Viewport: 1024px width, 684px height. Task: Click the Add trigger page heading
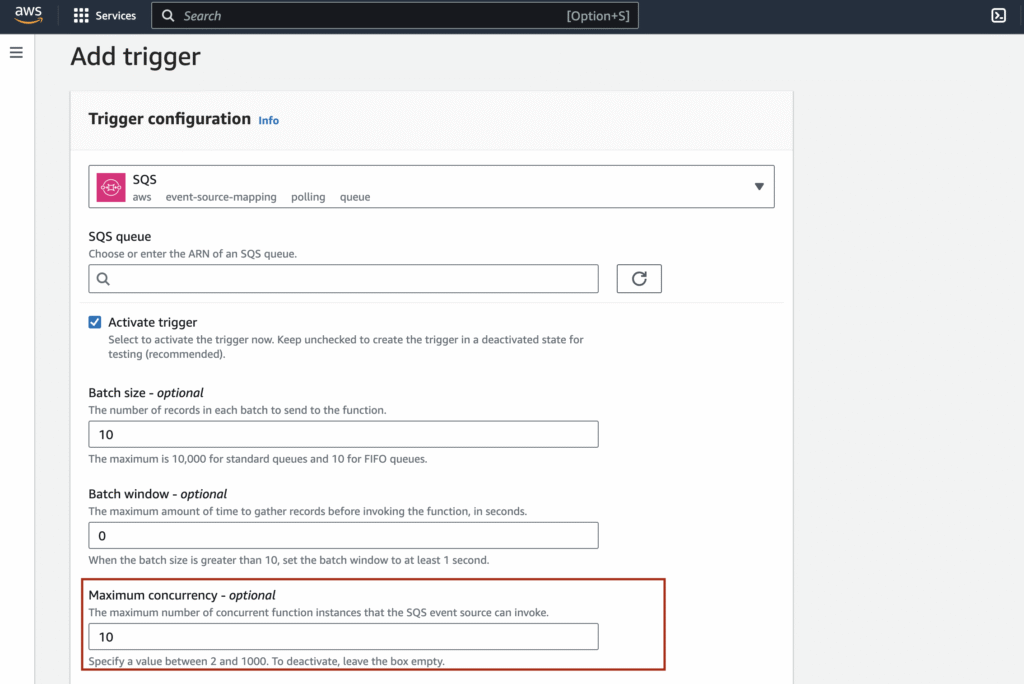[135, 57]
